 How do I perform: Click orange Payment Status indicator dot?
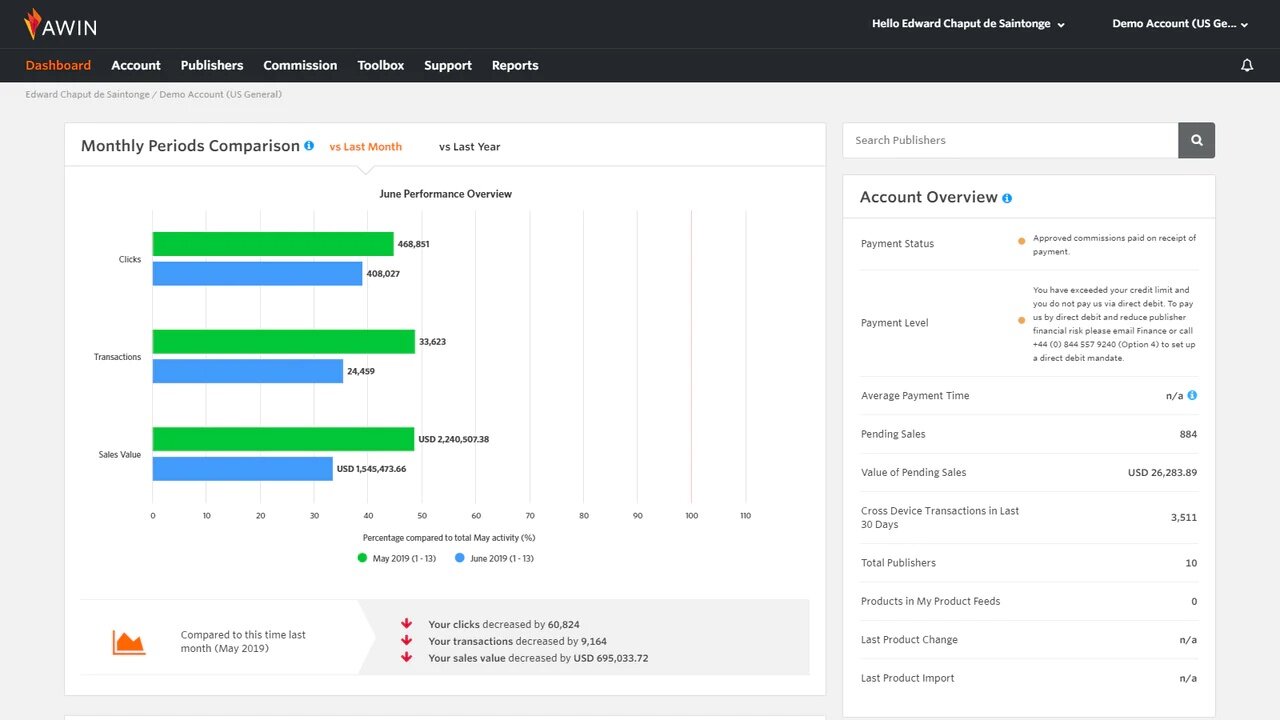[x=1021, y=241]
